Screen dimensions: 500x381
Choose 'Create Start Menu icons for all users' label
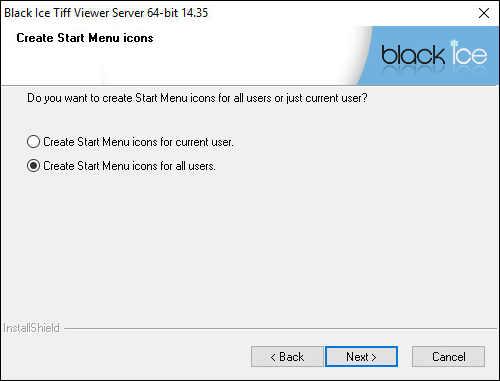pyautogui.click(x=129, y=166)
